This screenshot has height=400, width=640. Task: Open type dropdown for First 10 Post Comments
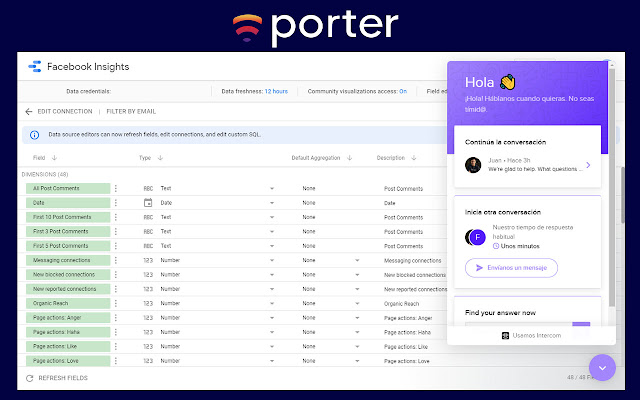click(x=272, y=217)
